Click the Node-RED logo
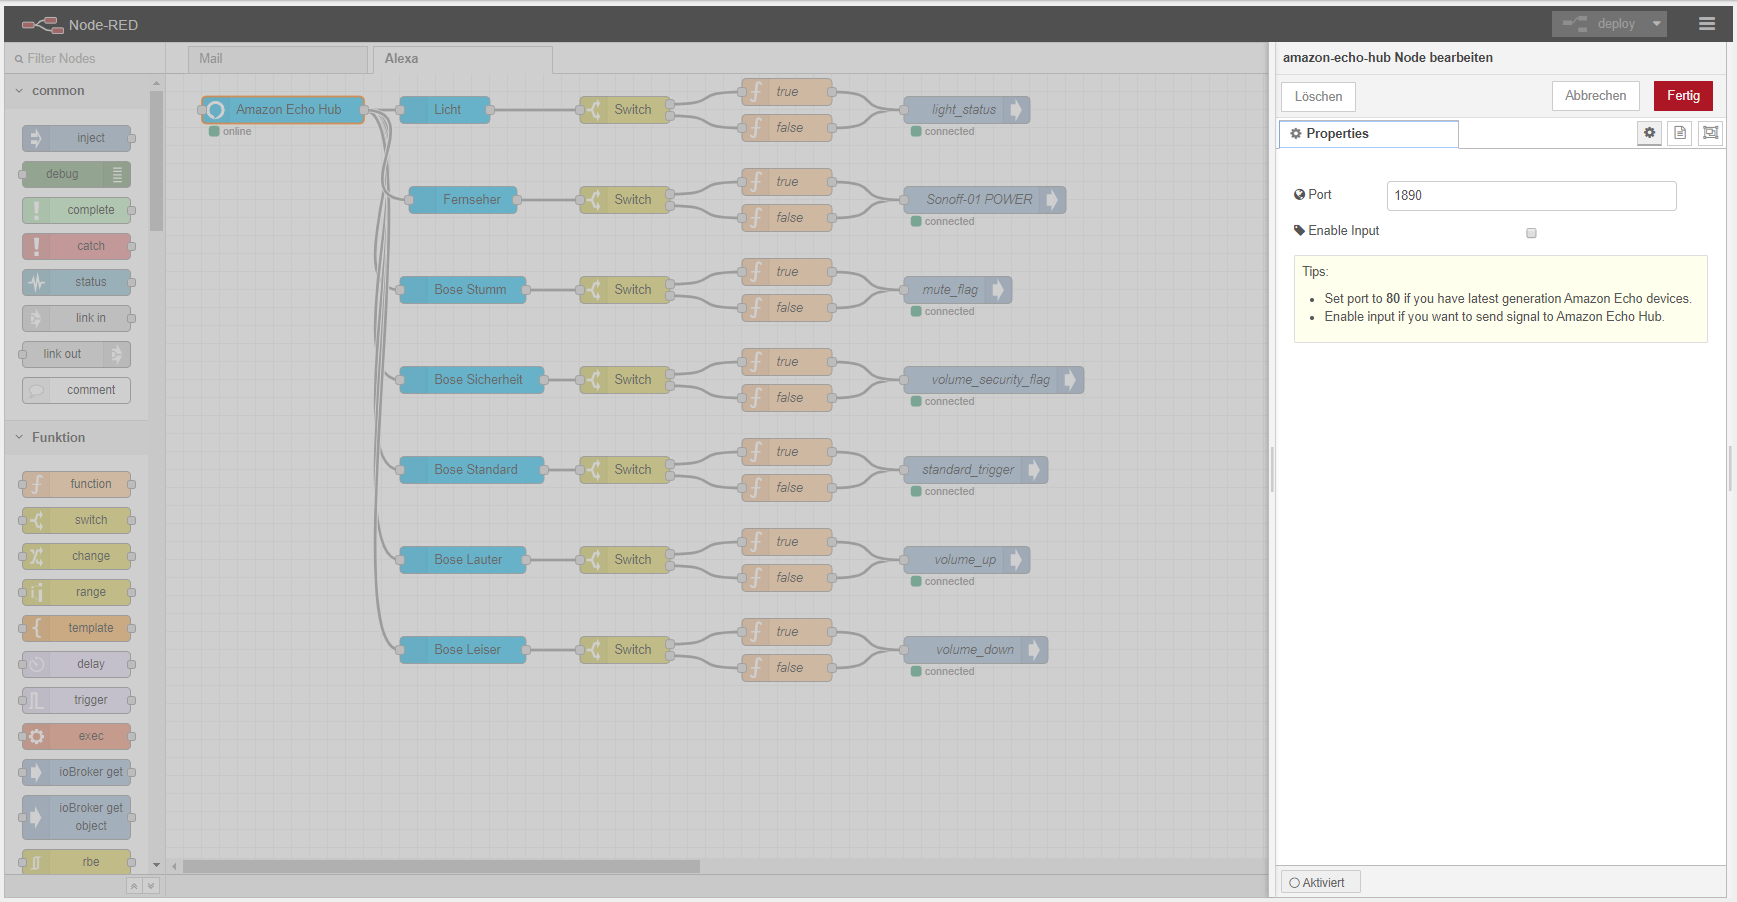The height and width of the screenshot is (902, 1737). coord(80,24)
